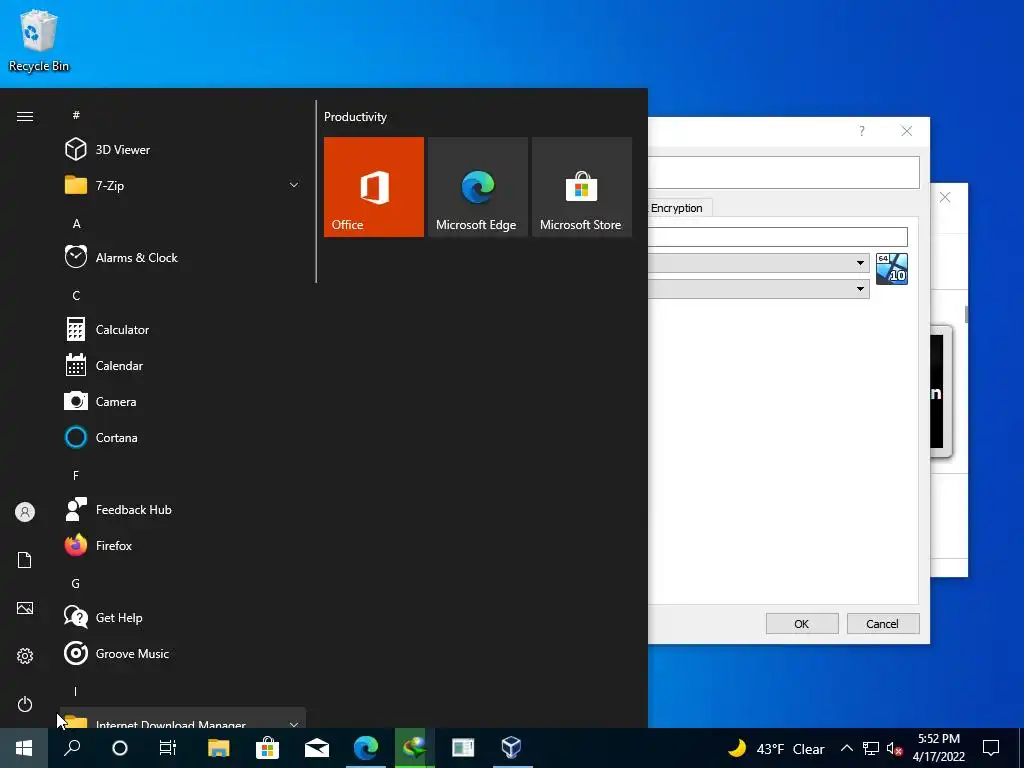Jump to the # letter group header
Screen dimensions: 1024x768
[76, 115]
